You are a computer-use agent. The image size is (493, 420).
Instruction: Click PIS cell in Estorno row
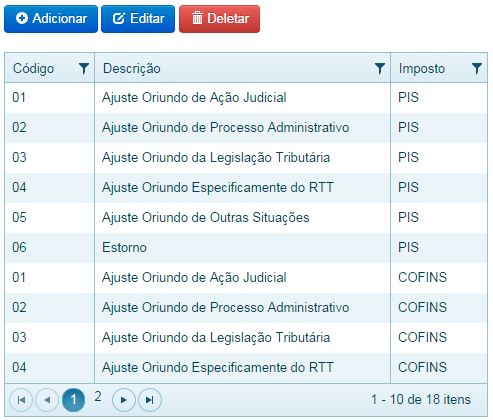(x=439, y=248)
